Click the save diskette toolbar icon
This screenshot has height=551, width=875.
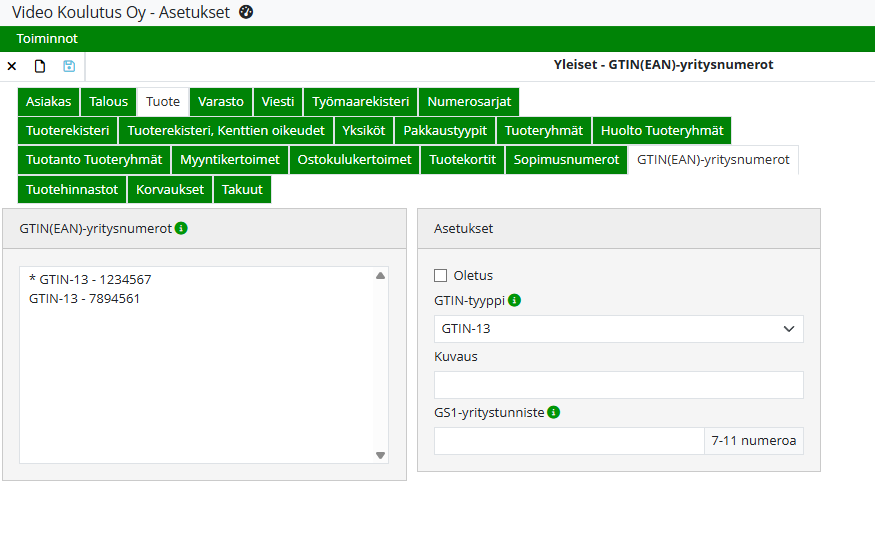[x=69, y=66]
